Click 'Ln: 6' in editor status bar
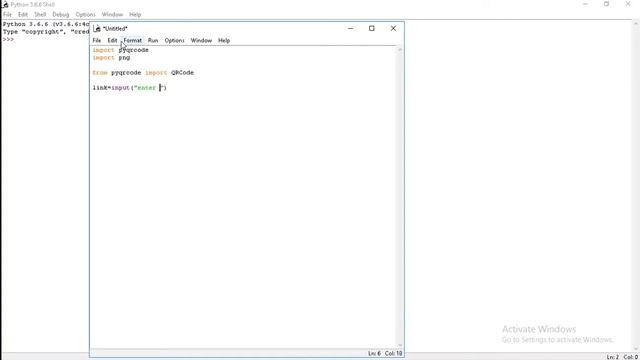The image size is (640, 360). [x=374, y=353]
